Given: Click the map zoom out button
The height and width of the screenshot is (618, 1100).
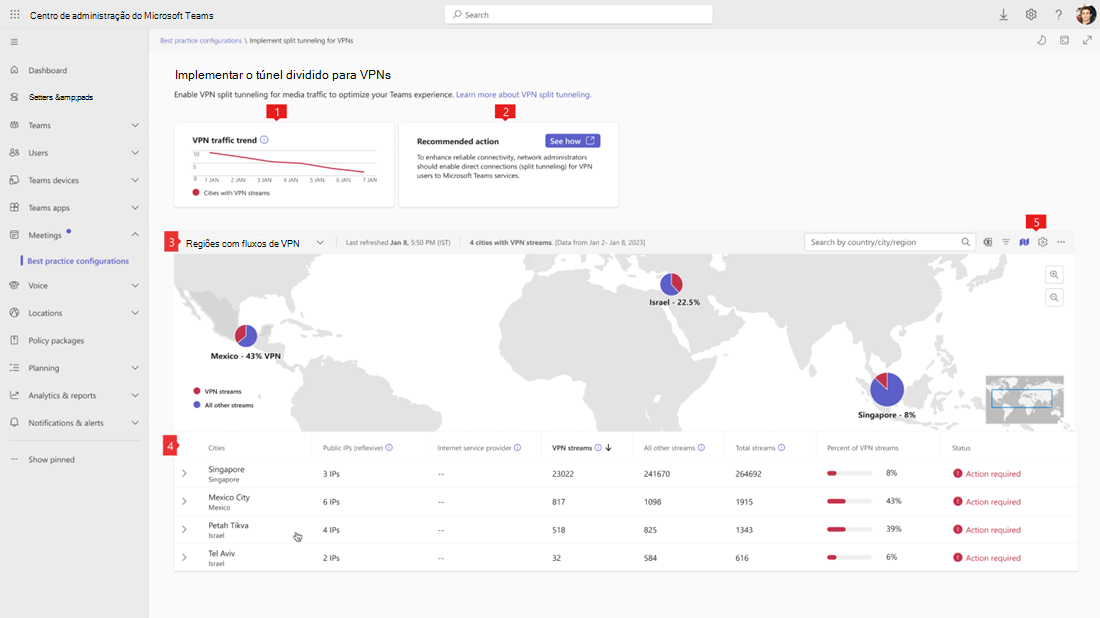Looking at the screenshot, I should click(x=1053, y=297).
